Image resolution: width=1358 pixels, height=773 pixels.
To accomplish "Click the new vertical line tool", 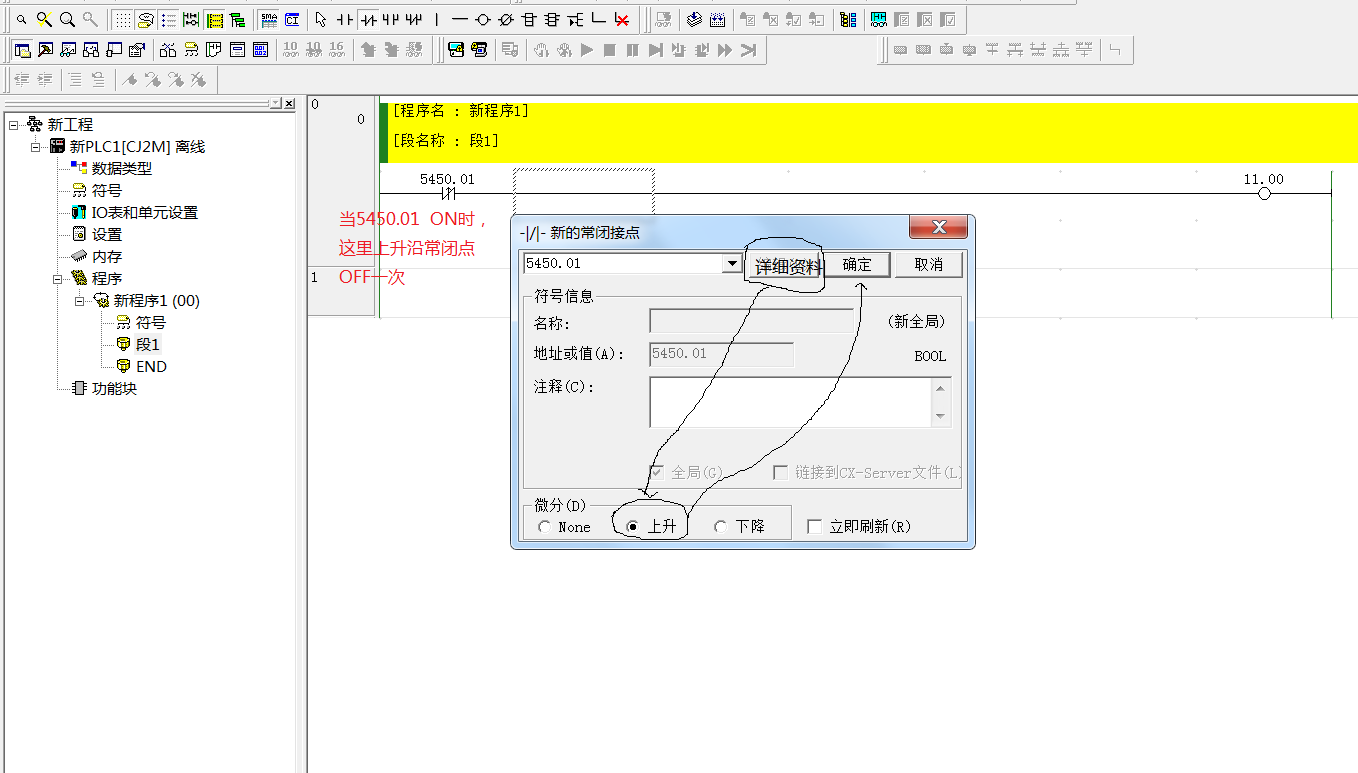I will [437, 19].
